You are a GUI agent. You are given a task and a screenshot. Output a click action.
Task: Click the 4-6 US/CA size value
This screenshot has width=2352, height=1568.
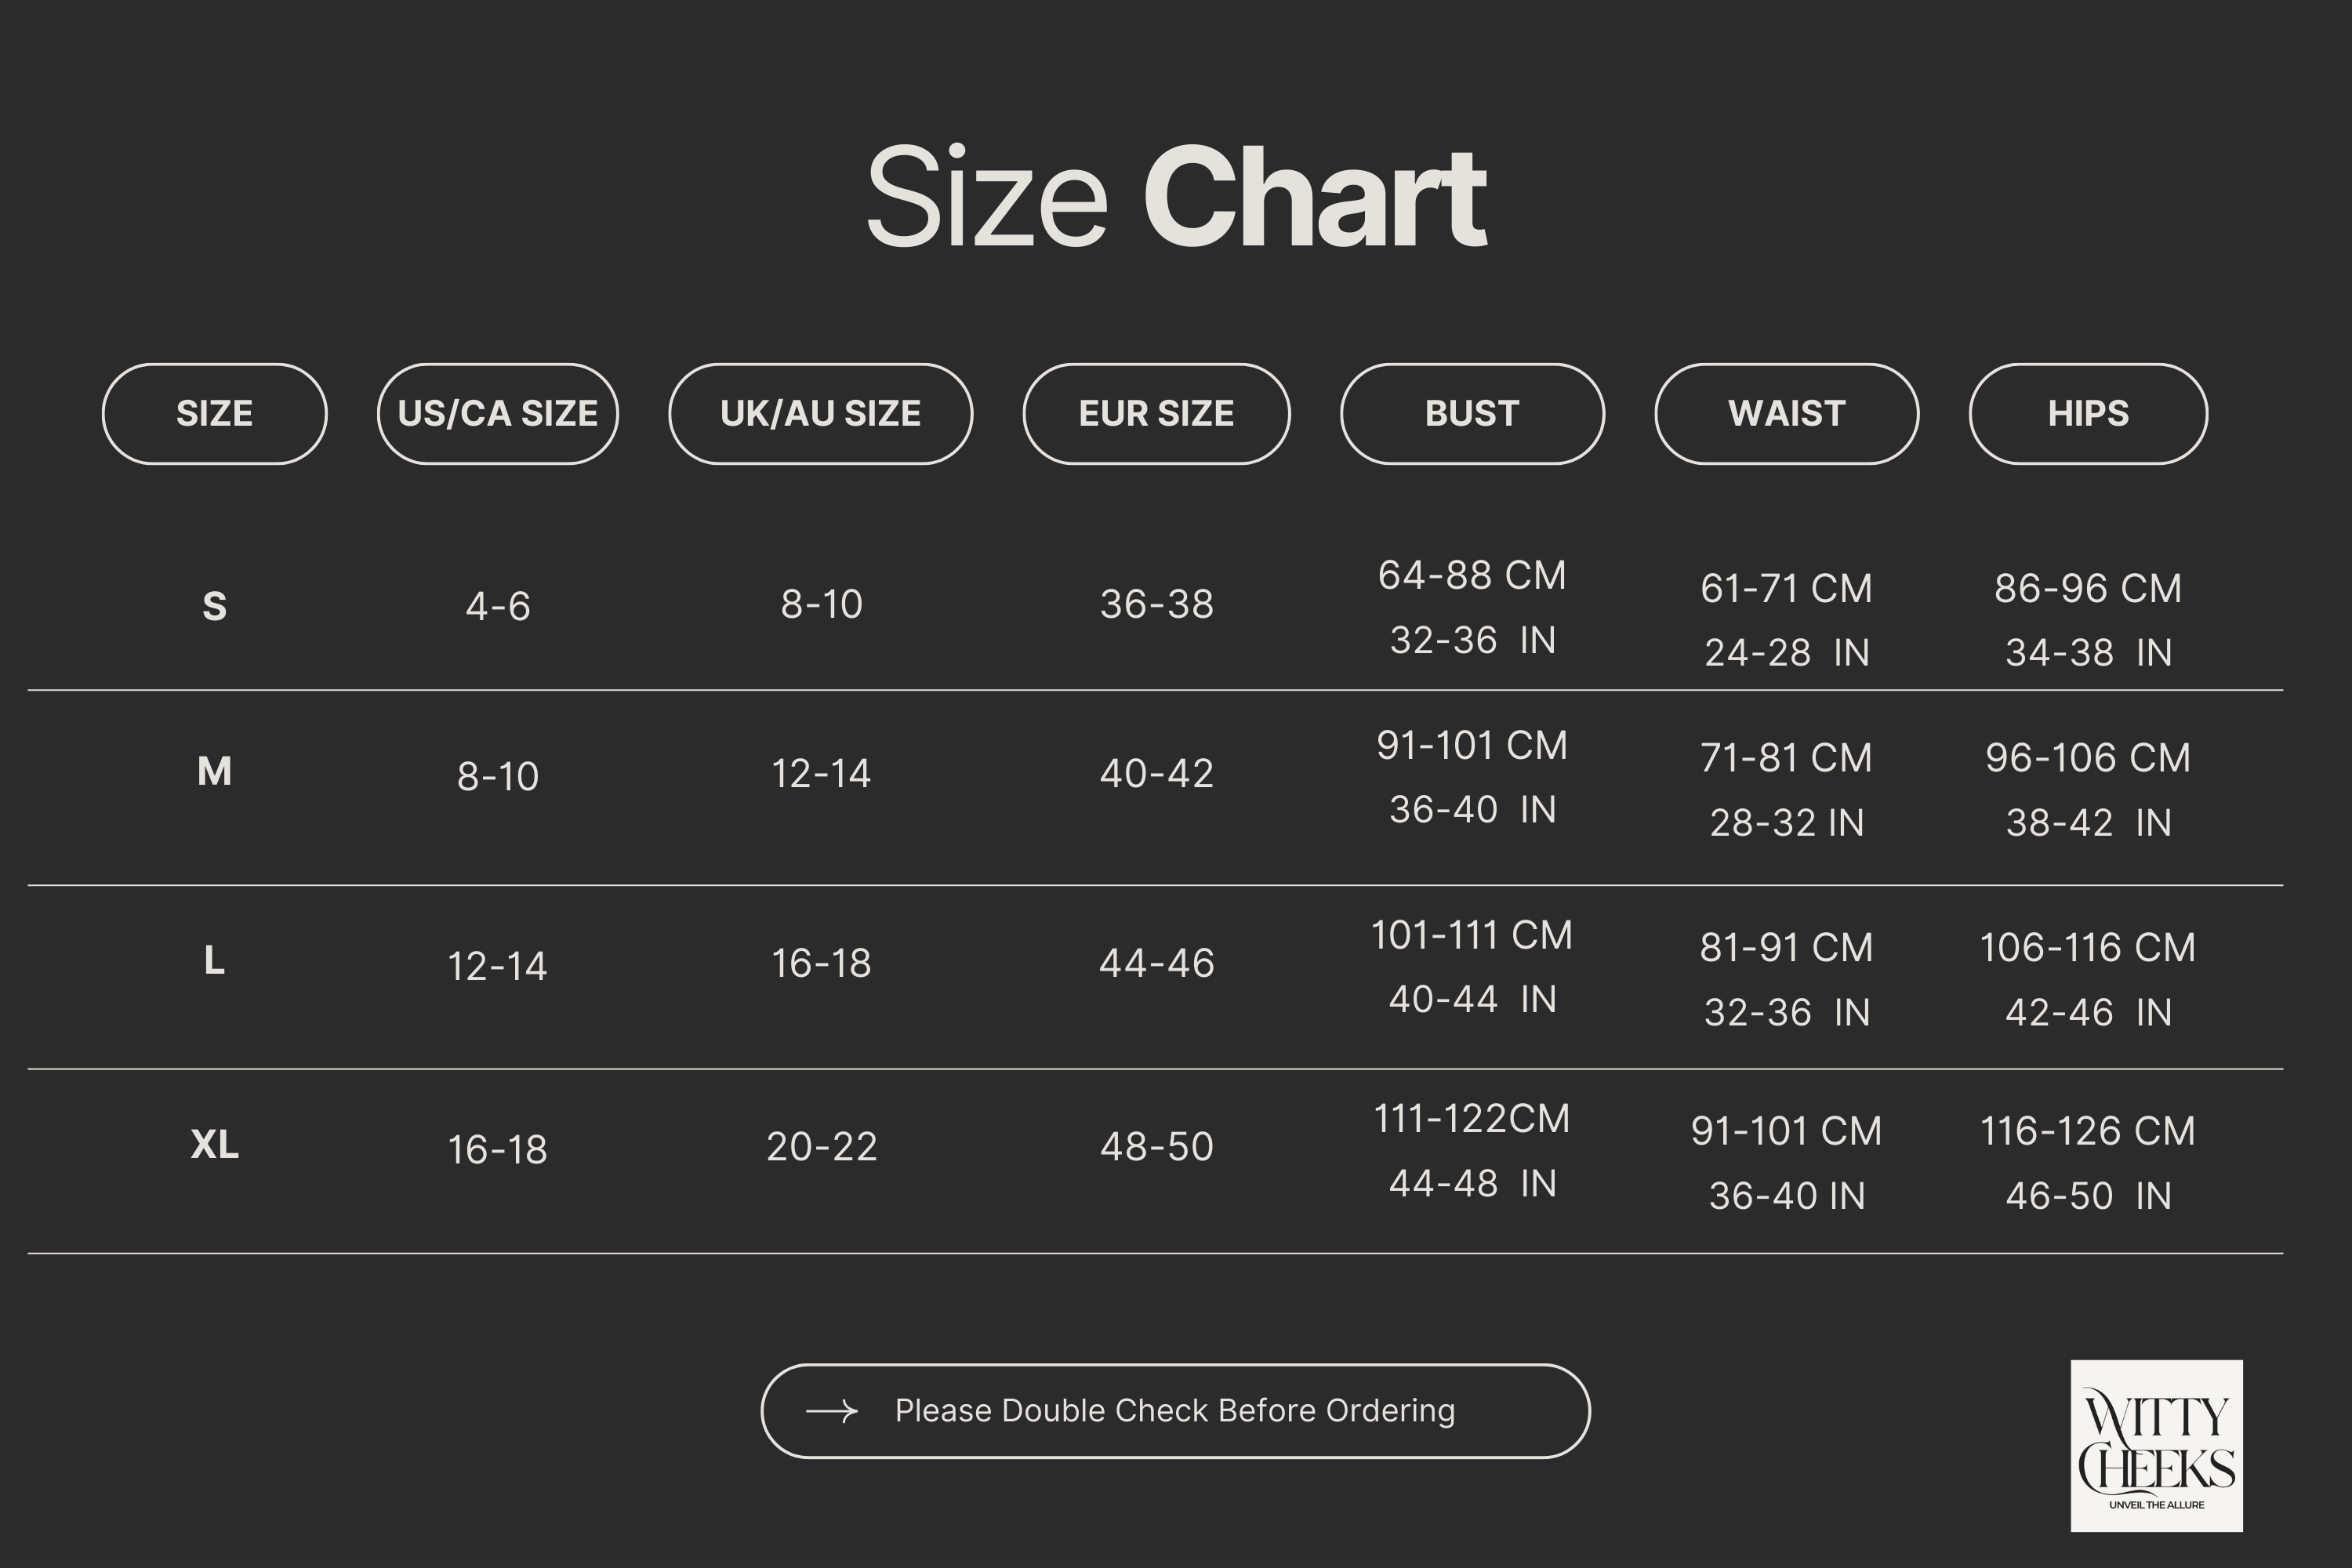coord(498,607)
